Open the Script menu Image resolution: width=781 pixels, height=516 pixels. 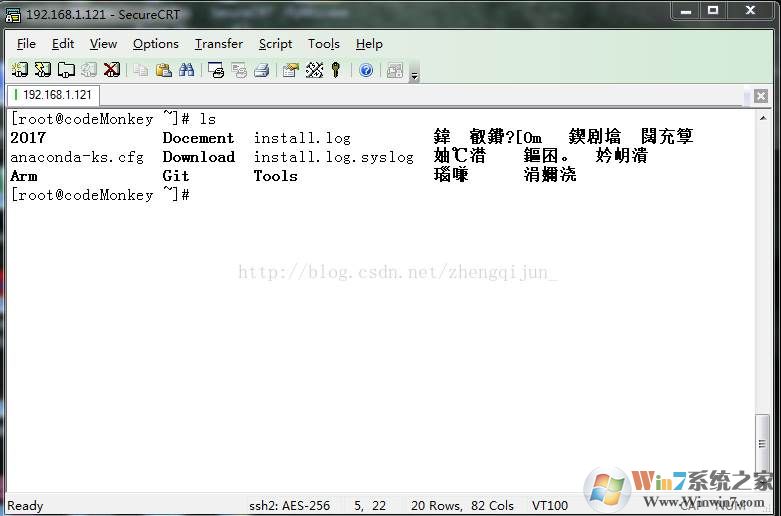tap(275, 44)
